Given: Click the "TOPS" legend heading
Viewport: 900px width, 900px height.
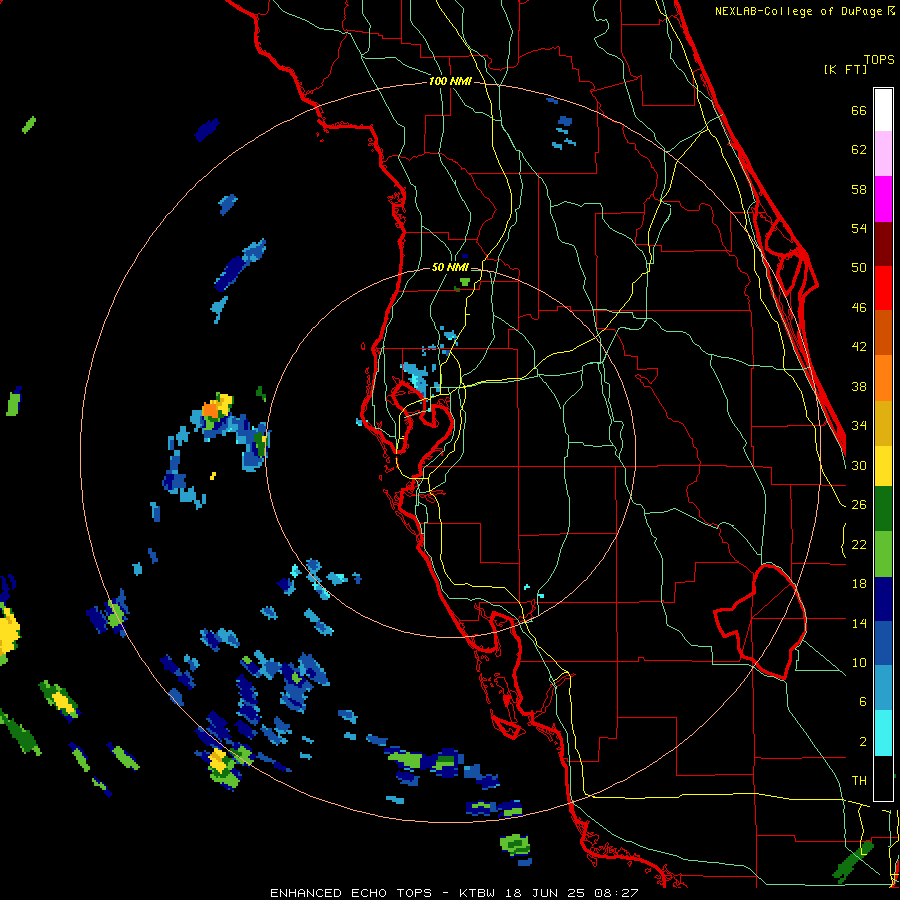Looking at the screenshot, I should 879,60.
